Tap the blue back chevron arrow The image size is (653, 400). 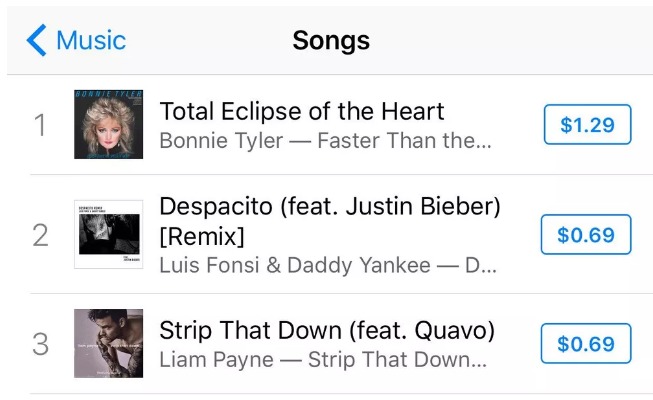pos(36,41)
